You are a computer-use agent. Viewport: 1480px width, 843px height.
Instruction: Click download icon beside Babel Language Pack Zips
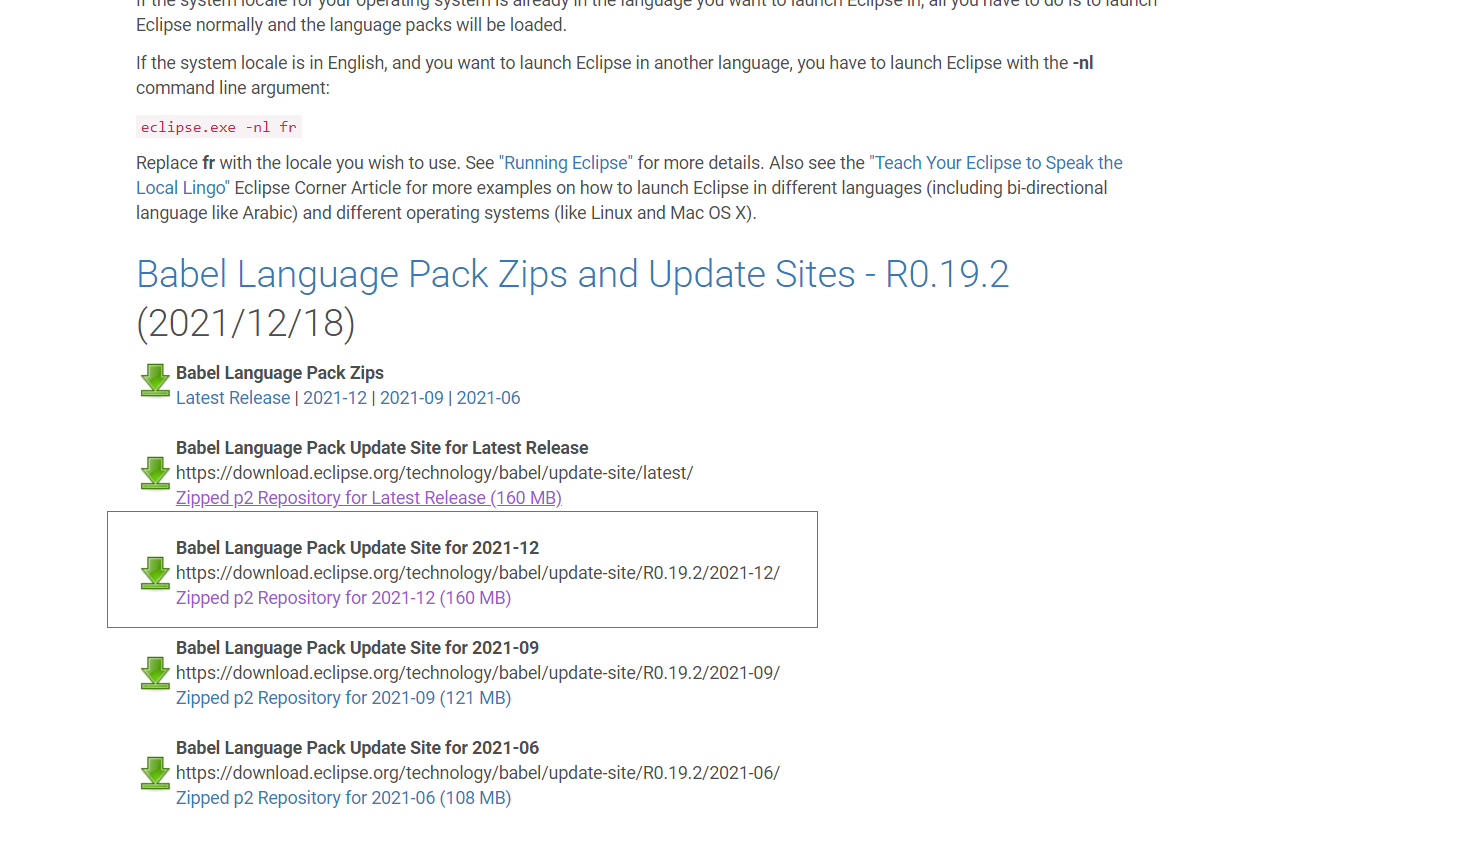coord(155,380)
